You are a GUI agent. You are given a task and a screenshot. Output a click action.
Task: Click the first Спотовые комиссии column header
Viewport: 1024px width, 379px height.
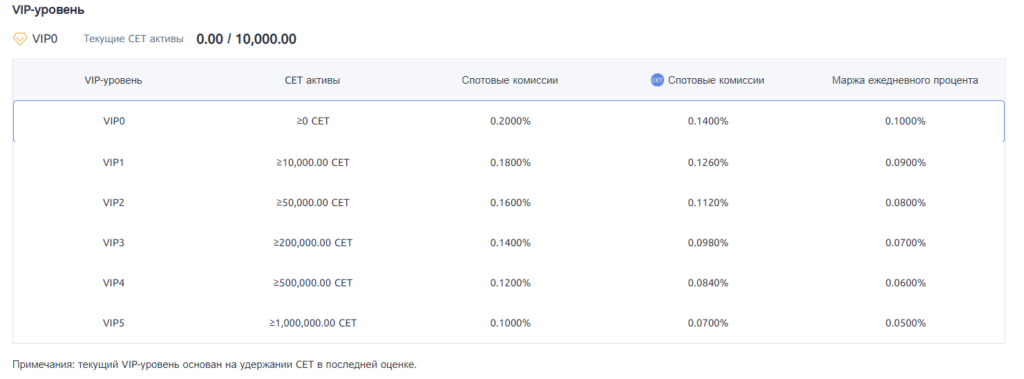coord(510,80)
